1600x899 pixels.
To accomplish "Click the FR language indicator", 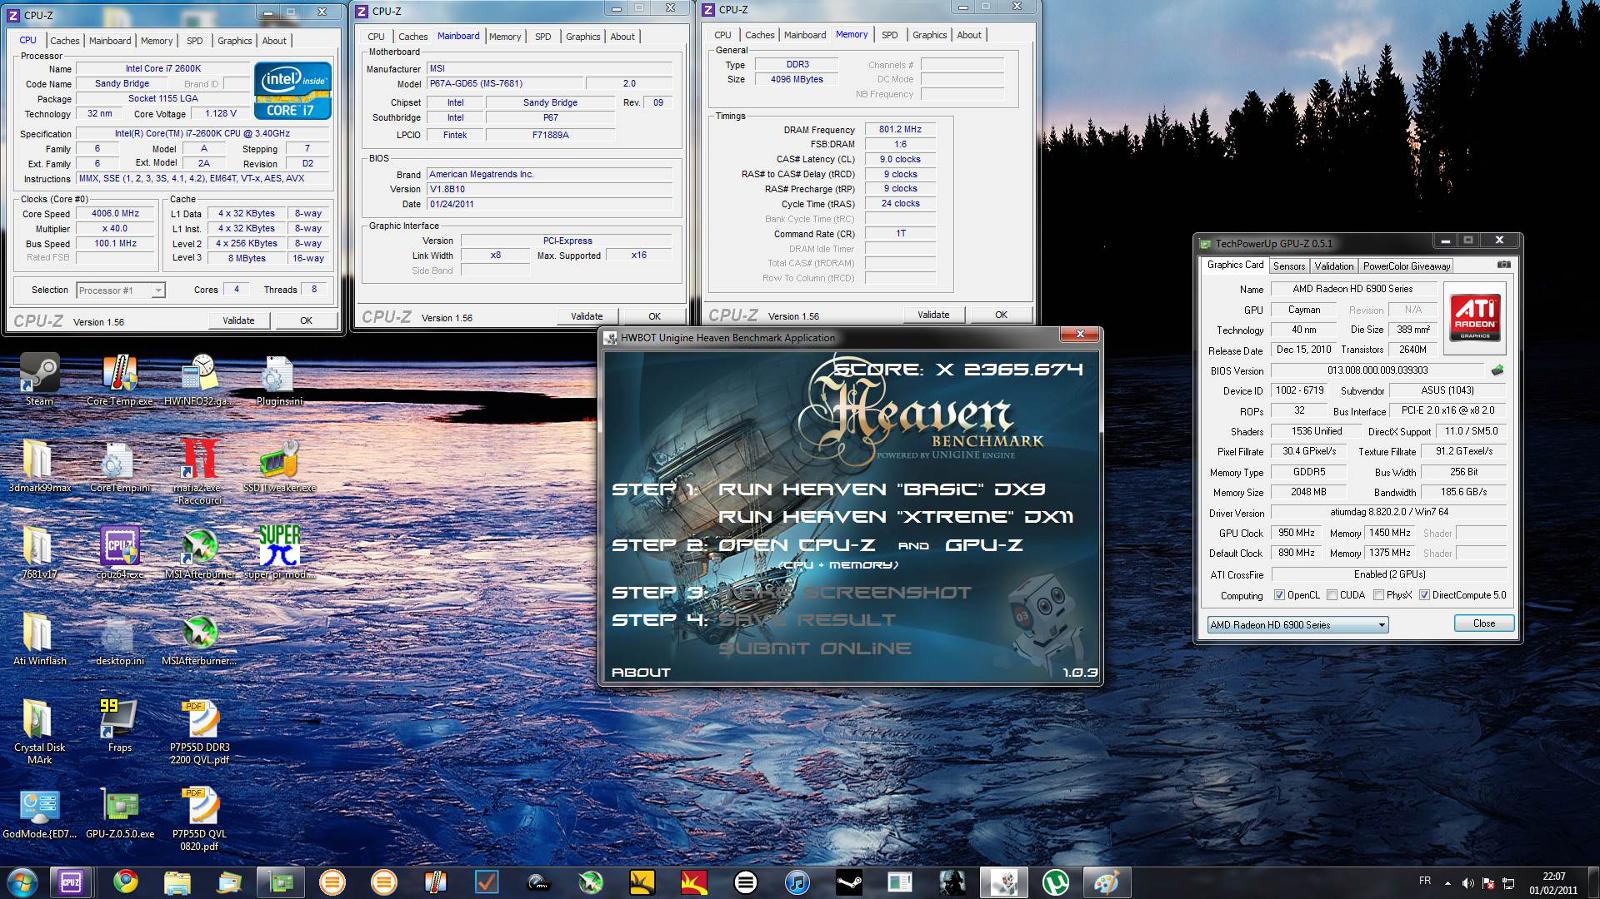I will coord(1425,881).
